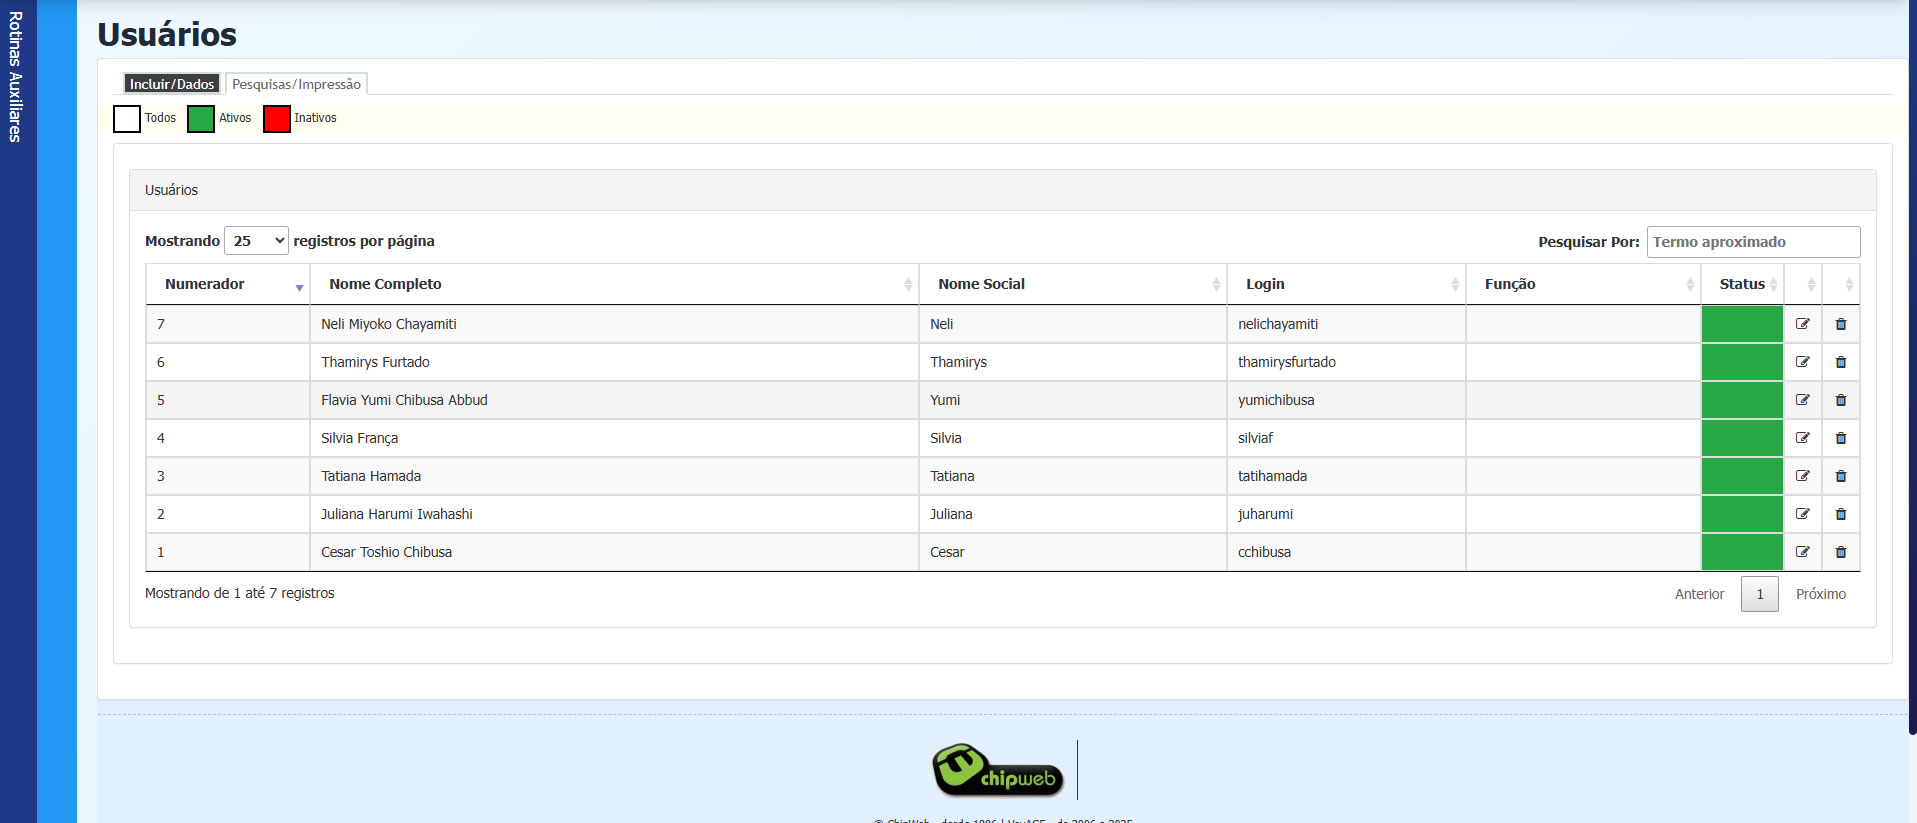Click the trash icon for Thamirys Furtado
1917x823 pixels.
(x=1840, y=362)
